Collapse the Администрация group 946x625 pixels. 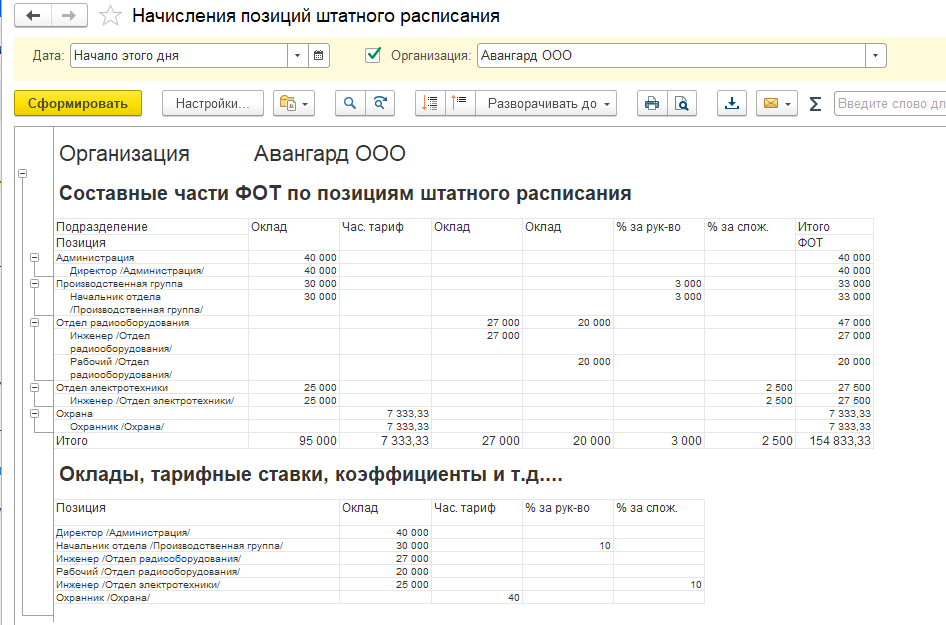(35, 257)
